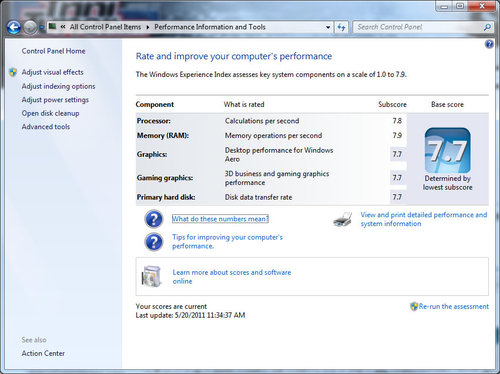The width and height of the screenshot is (500, 374).
Task: Click the Base score column header
Action: coord(447,104)
